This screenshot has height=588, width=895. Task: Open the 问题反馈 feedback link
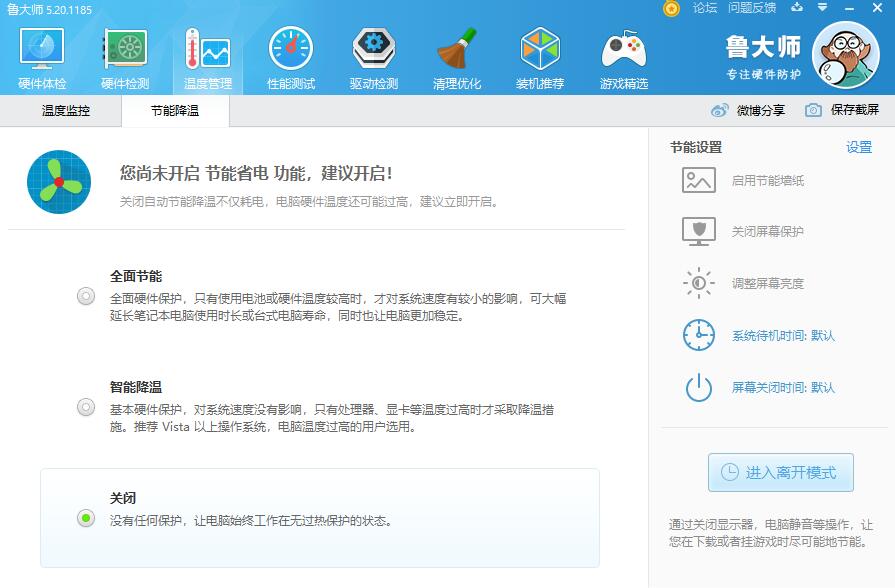point(752,8)
